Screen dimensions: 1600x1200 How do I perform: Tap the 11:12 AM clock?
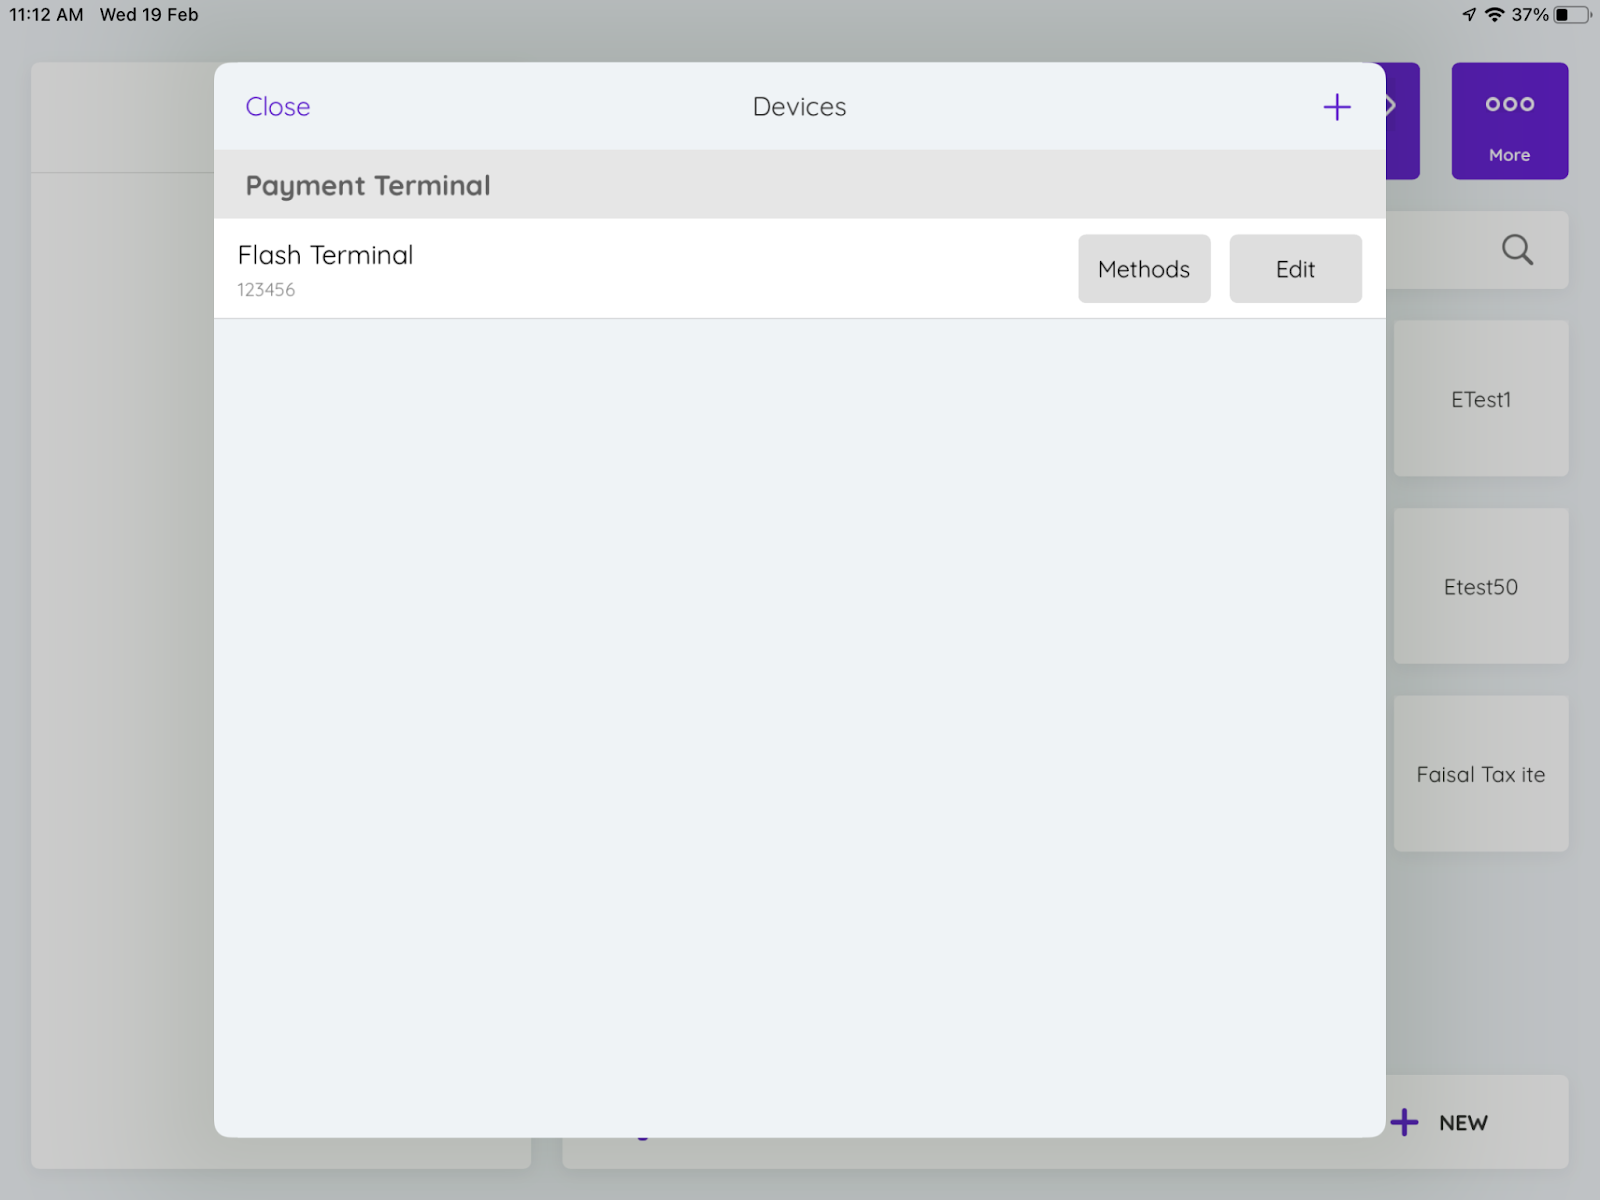[46, 15]
